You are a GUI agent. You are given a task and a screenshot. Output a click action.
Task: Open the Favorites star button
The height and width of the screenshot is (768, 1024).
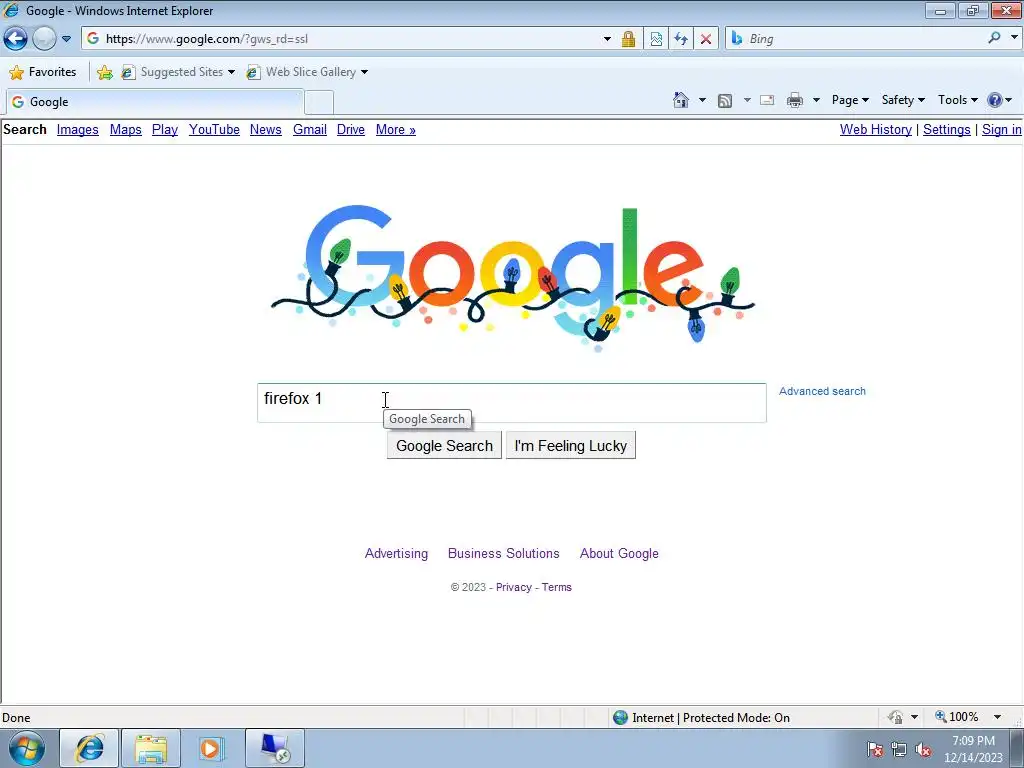(43, 72)
